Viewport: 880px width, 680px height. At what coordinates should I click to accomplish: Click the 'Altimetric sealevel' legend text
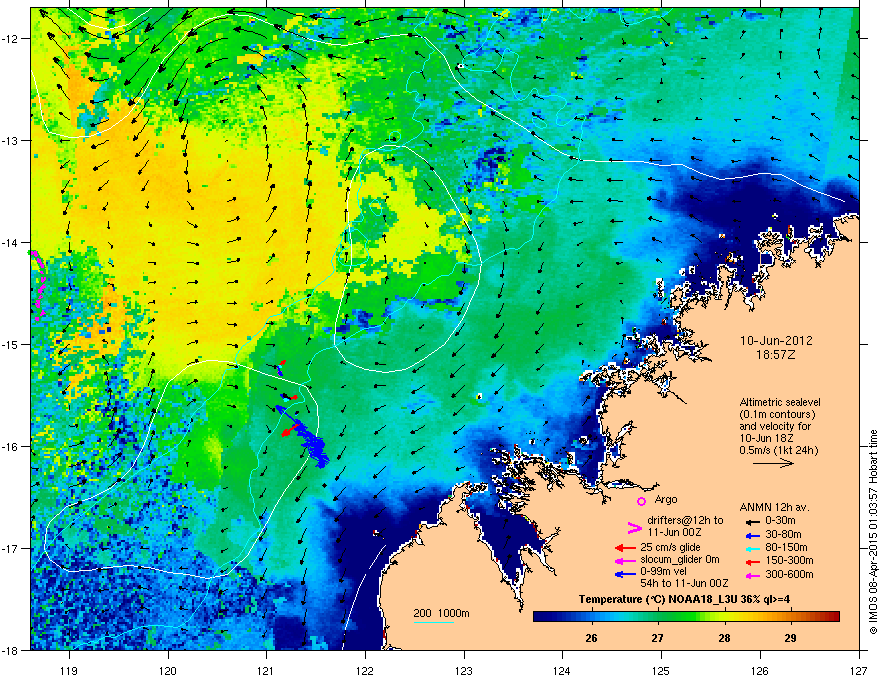point(780,402)
